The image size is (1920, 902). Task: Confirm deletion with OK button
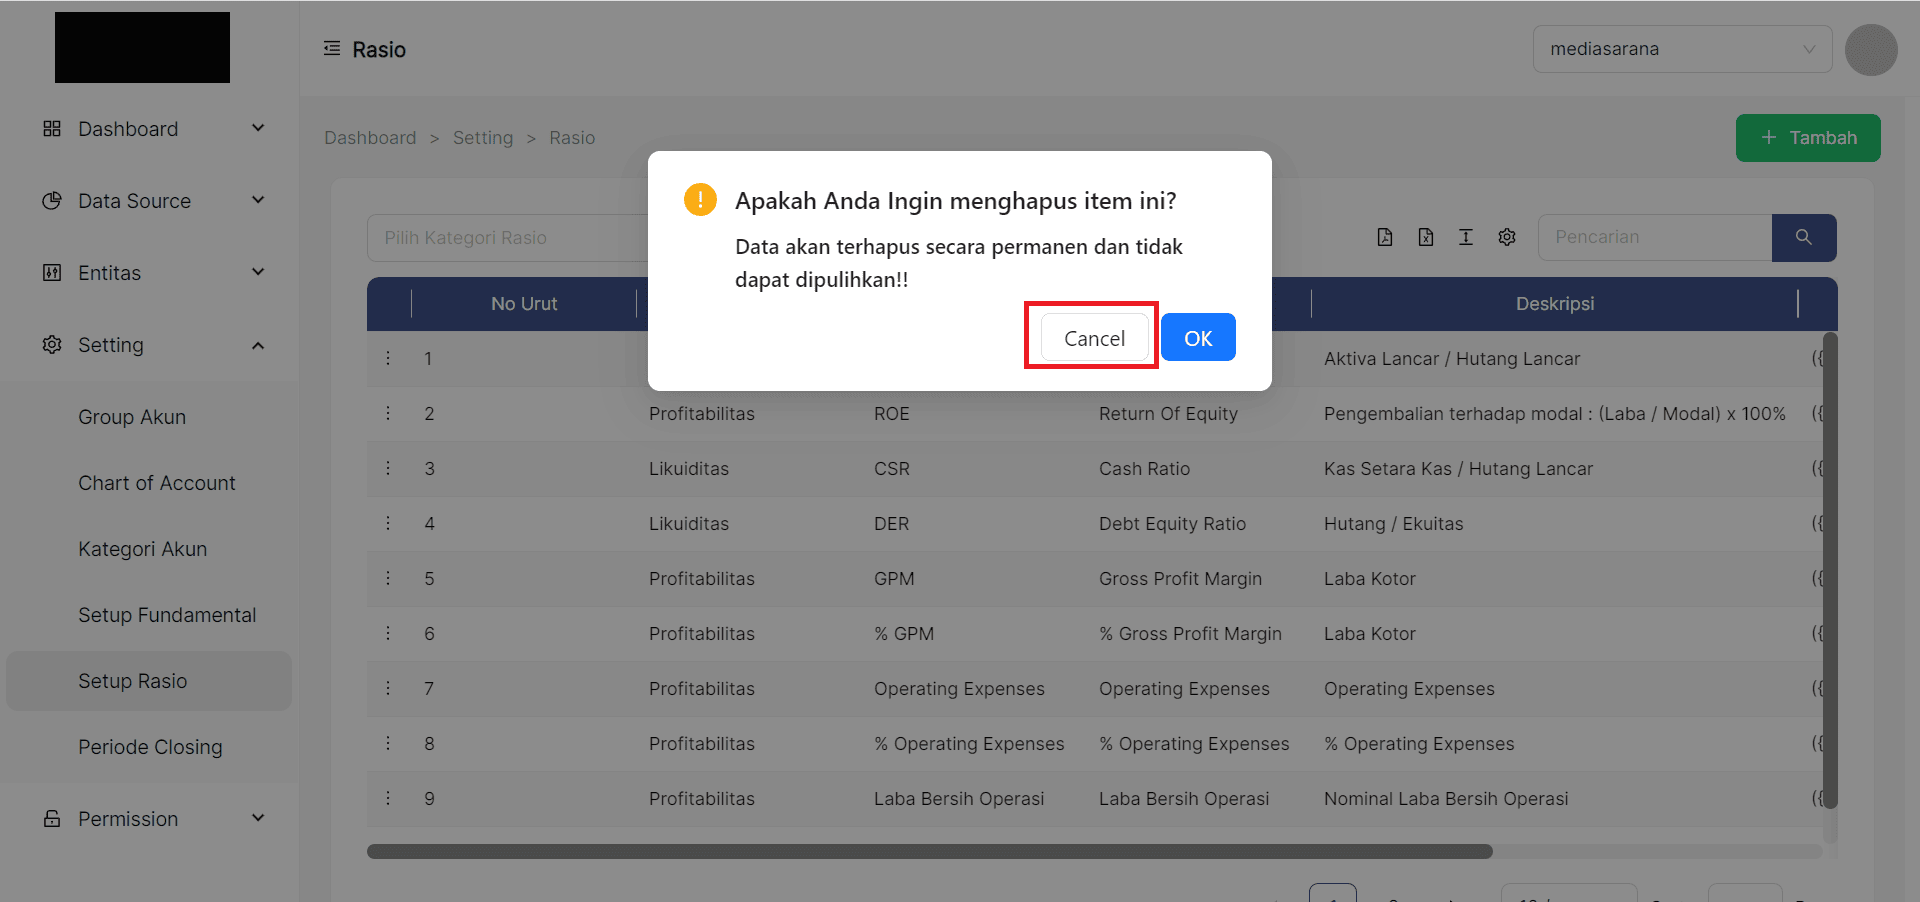point(1197,338)
